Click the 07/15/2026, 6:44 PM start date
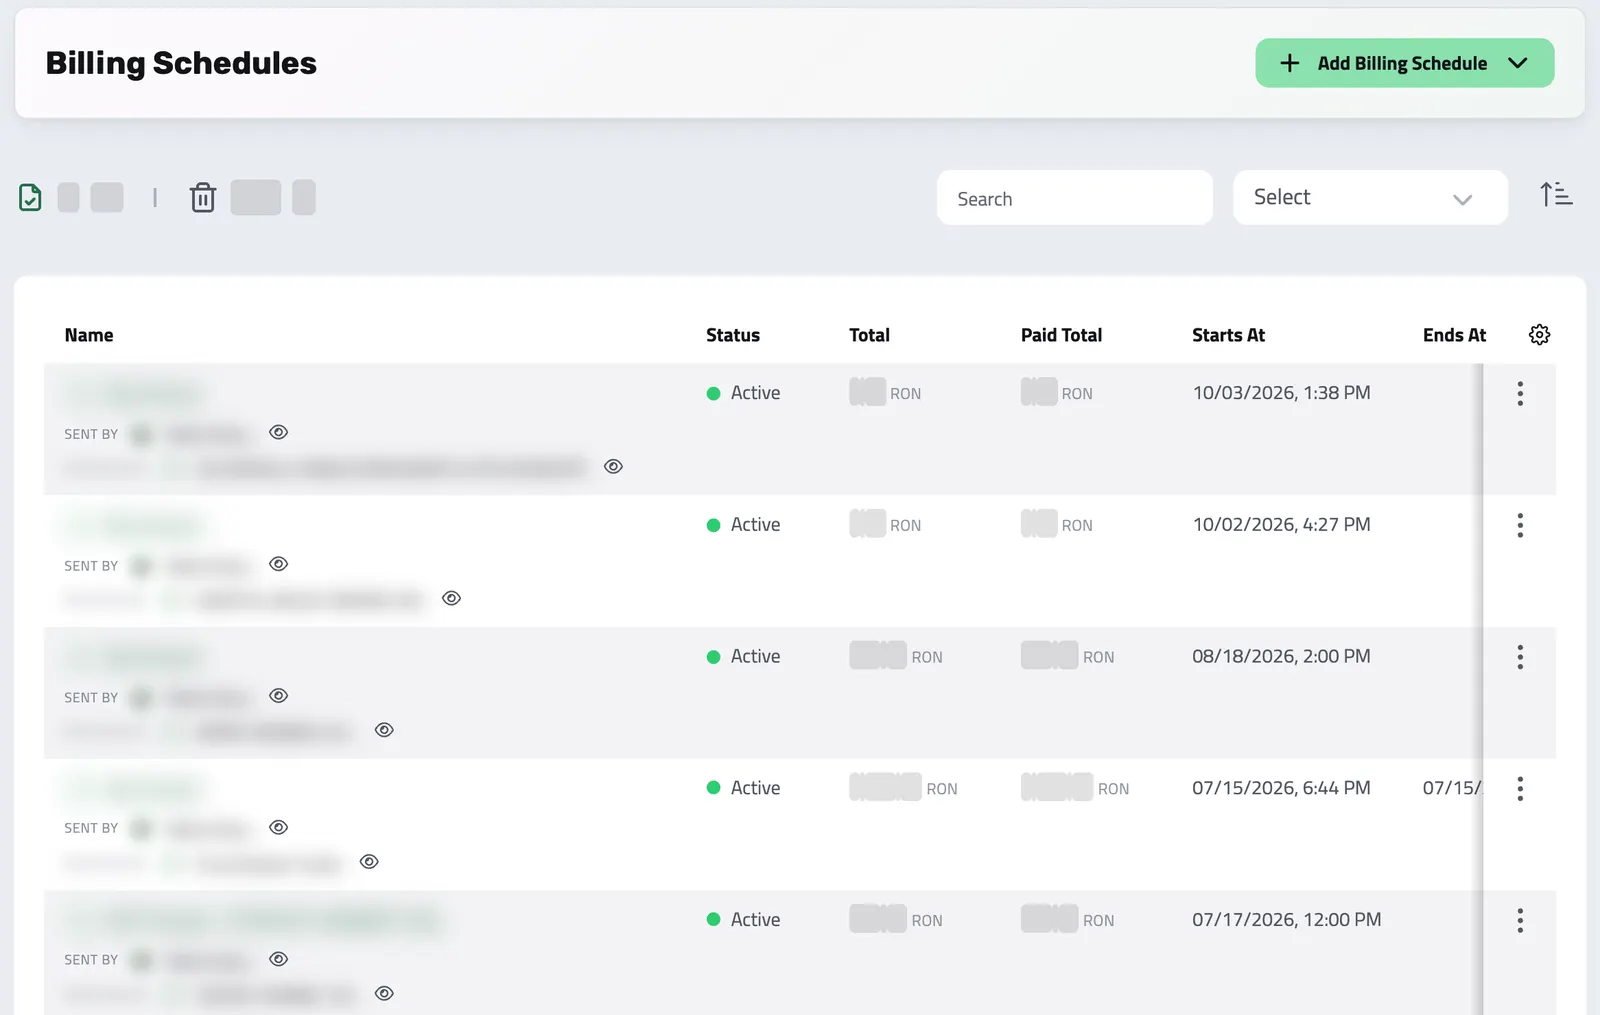This screenshot has width=1600, height=1015. tap(1281, 788)
